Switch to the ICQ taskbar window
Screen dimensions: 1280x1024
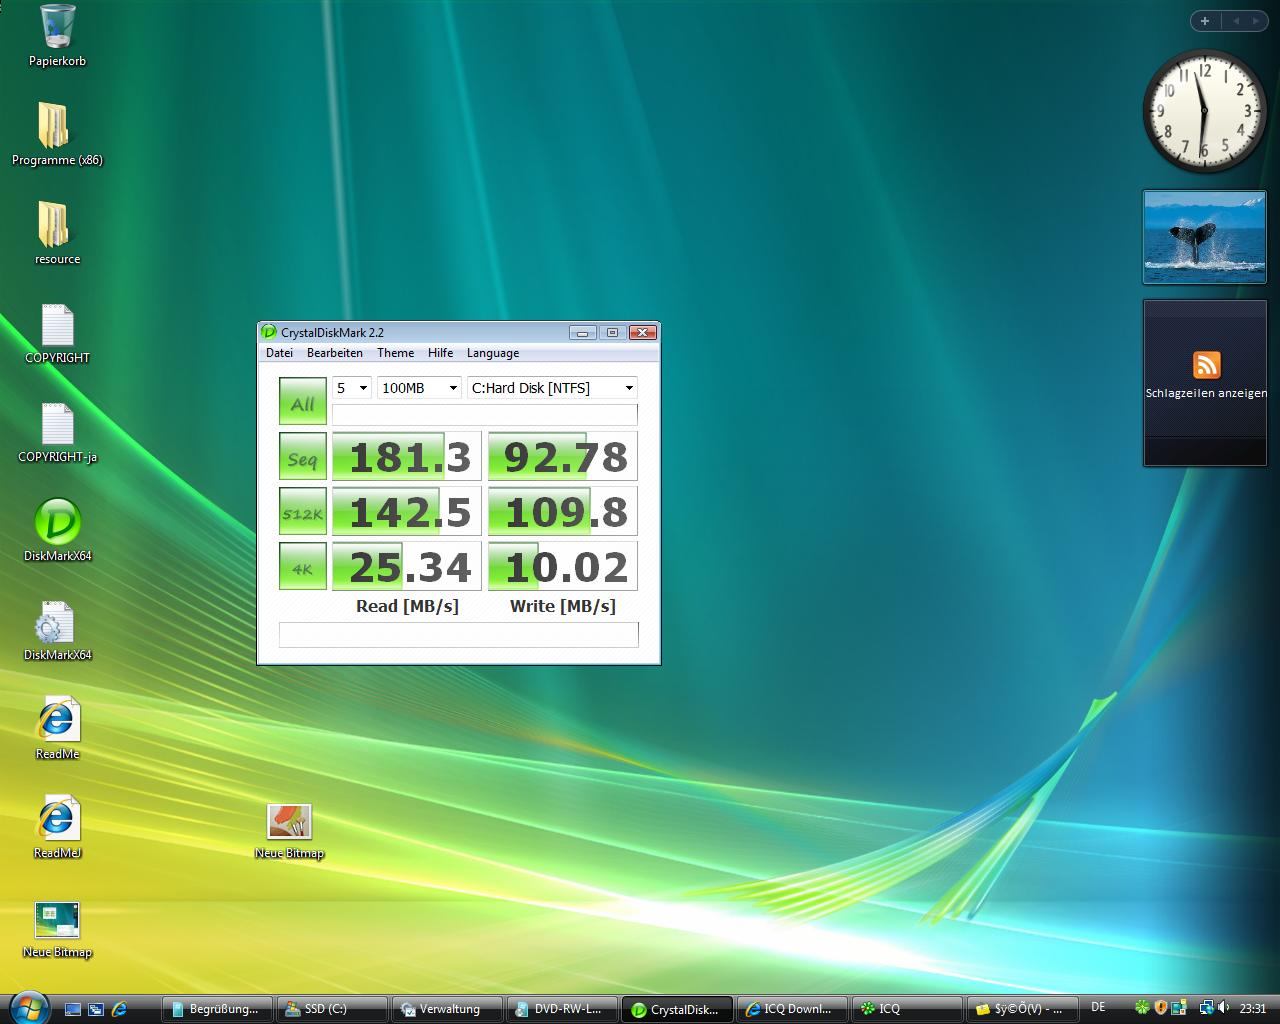(x=907, y=1009)
